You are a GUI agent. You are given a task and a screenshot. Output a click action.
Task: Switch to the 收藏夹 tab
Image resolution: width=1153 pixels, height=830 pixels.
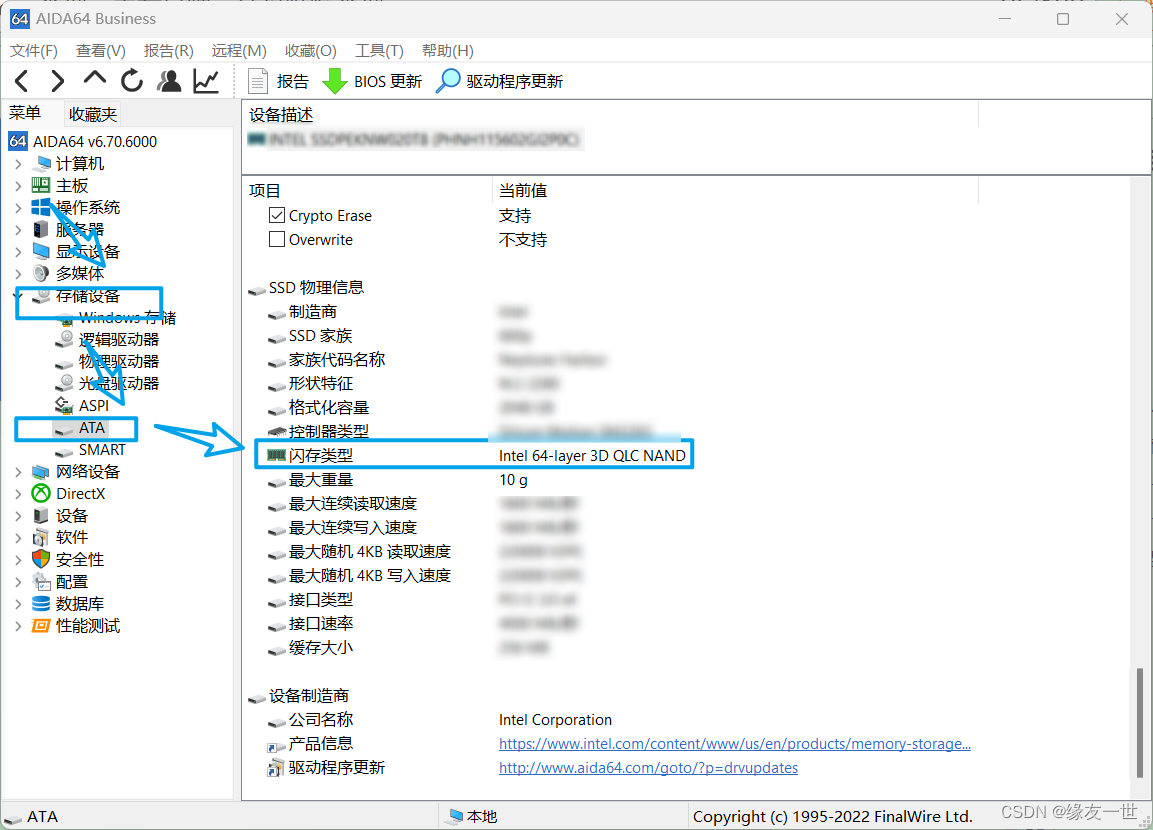point(93,113)
